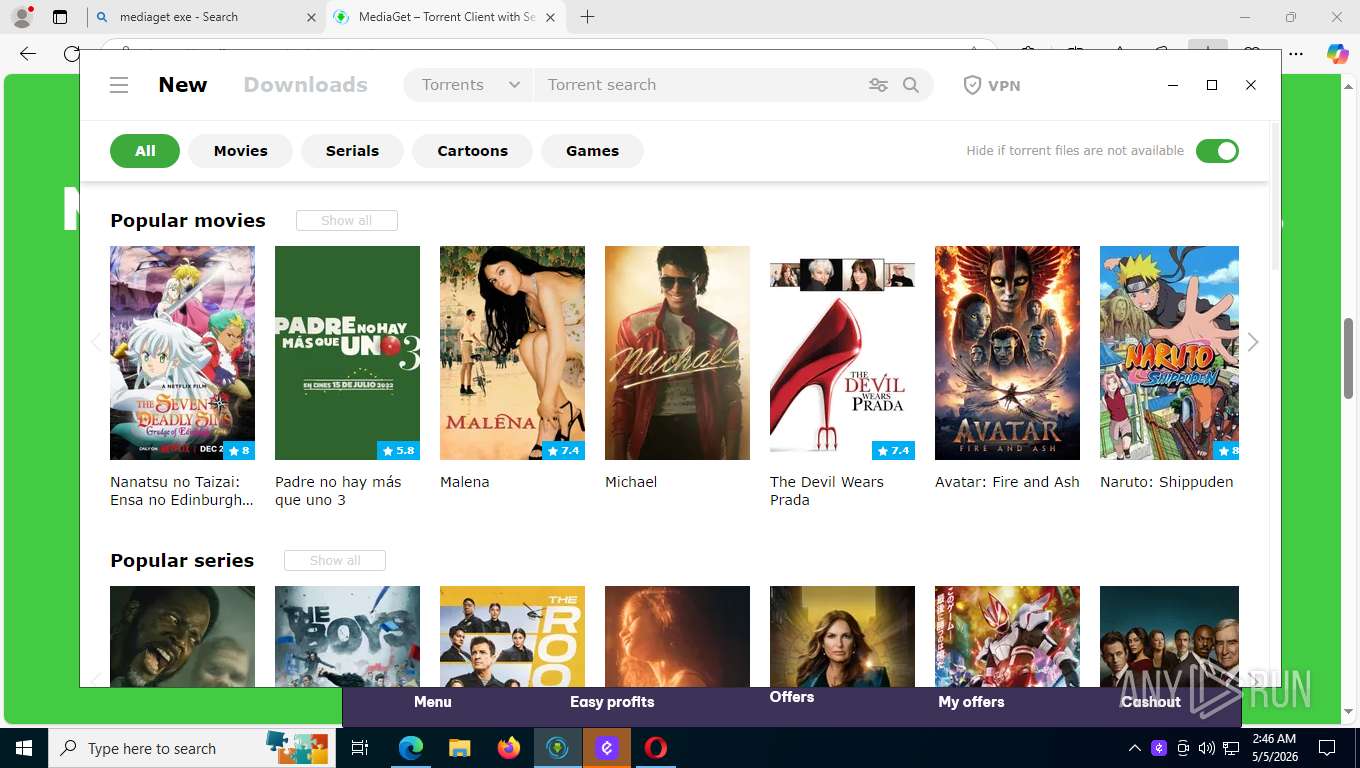This screenshot has height=768, width=1360.
Task: Open Task View on the taskbar
Action: click(x=360, y=748)
